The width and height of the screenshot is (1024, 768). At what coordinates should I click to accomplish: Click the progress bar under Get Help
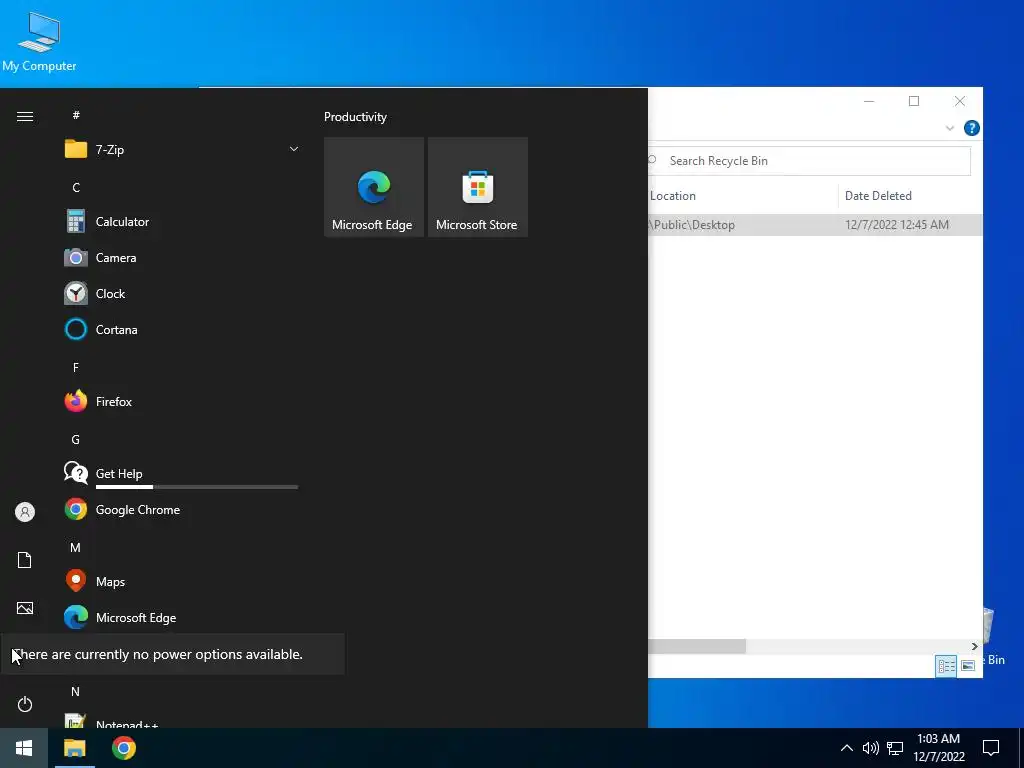197,487
